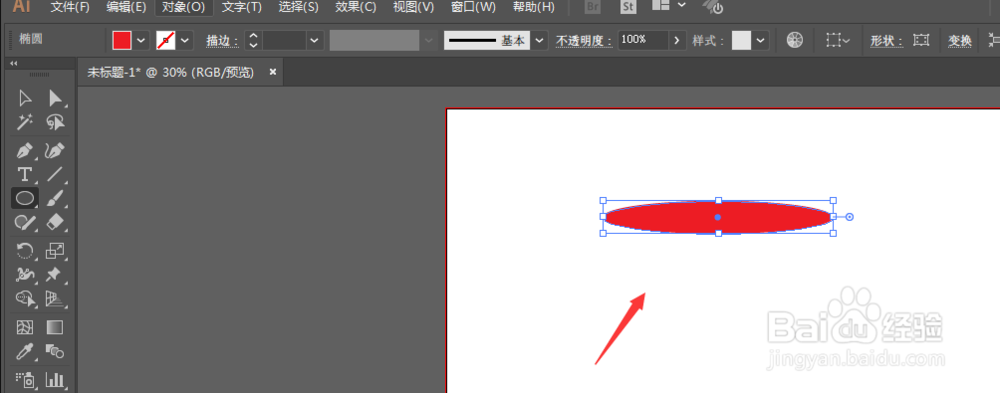Select the Blend tool
Image resolution: width=1000 pixels, height=393 pixels.
click(x=55, y=351)
